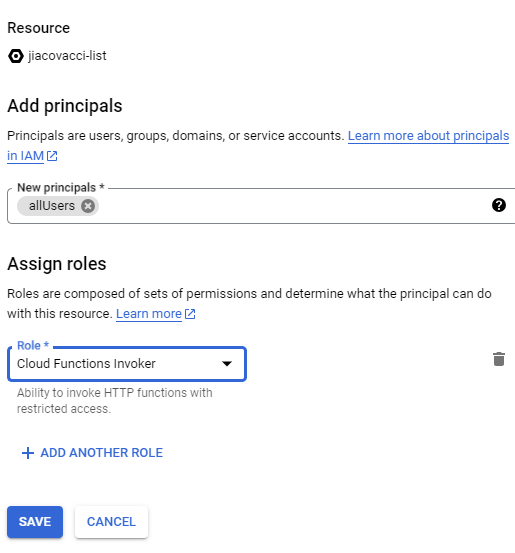Image resolution: width=515 pixels, height=553 pixels.
Task: Click external icon next to Learn more
Action: point(190,314)
